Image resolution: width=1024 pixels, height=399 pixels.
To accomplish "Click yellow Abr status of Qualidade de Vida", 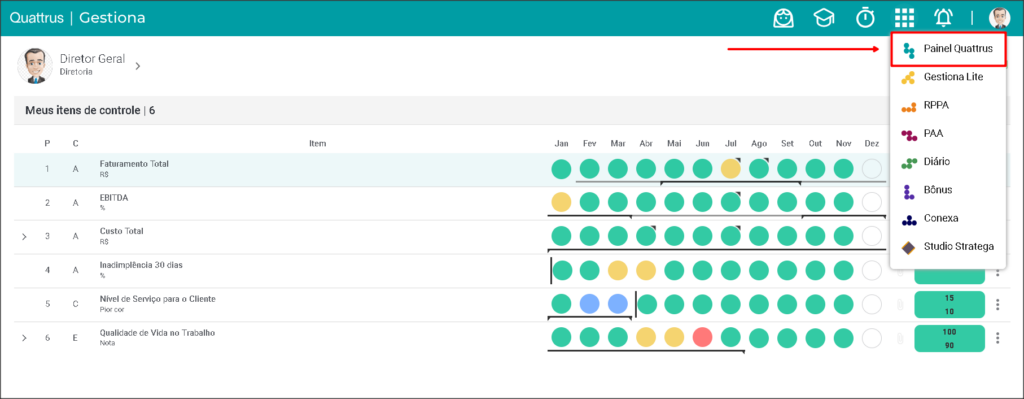I will [x=646, y=338].
